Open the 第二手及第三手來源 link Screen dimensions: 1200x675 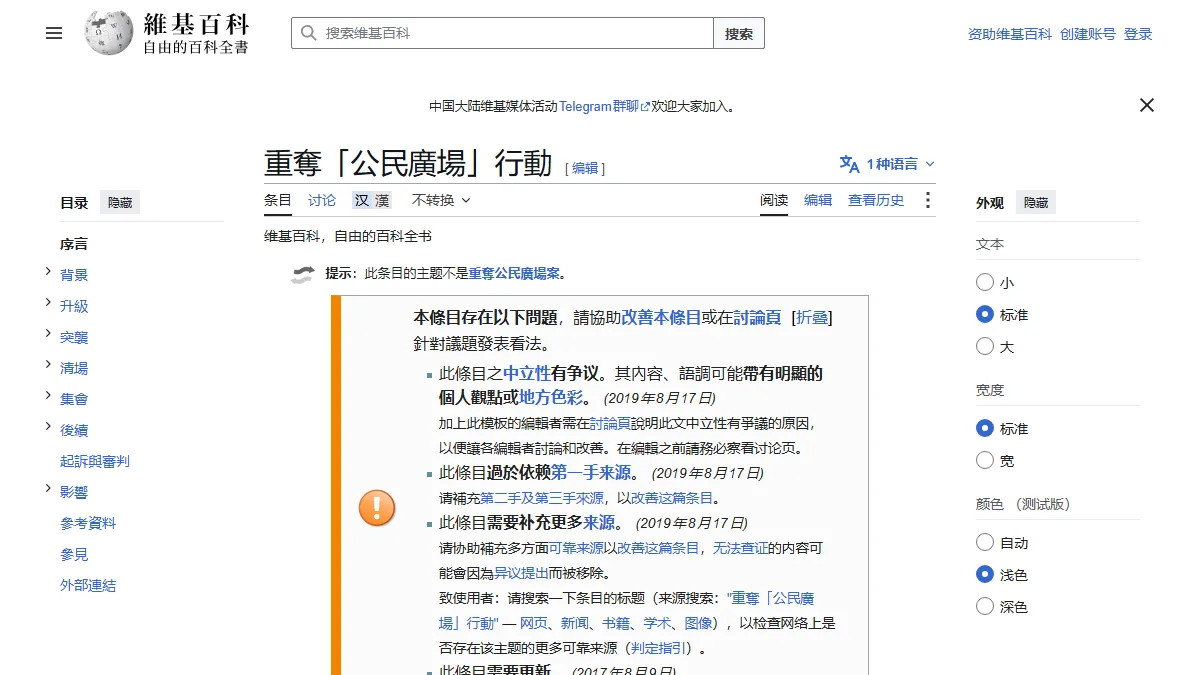(542, 498)
